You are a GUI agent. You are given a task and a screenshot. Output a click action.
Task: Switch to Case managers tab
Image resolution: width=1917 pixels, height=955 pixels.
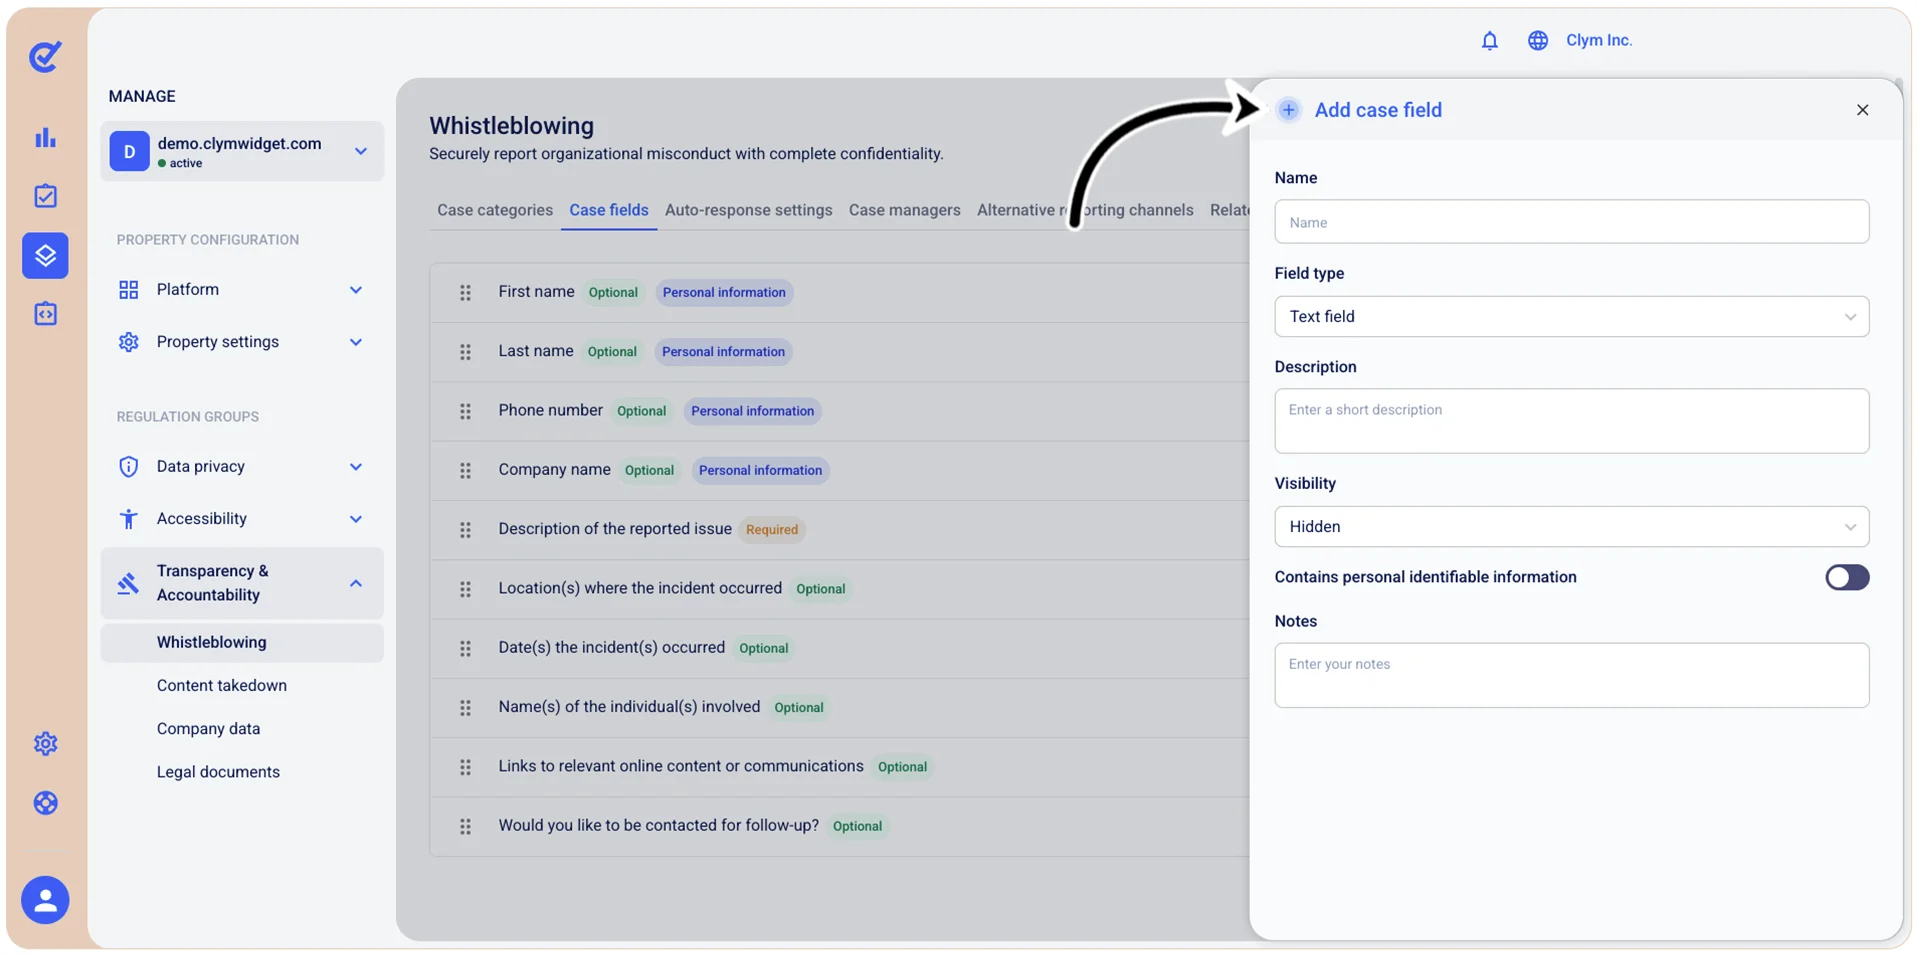point(904,210)
